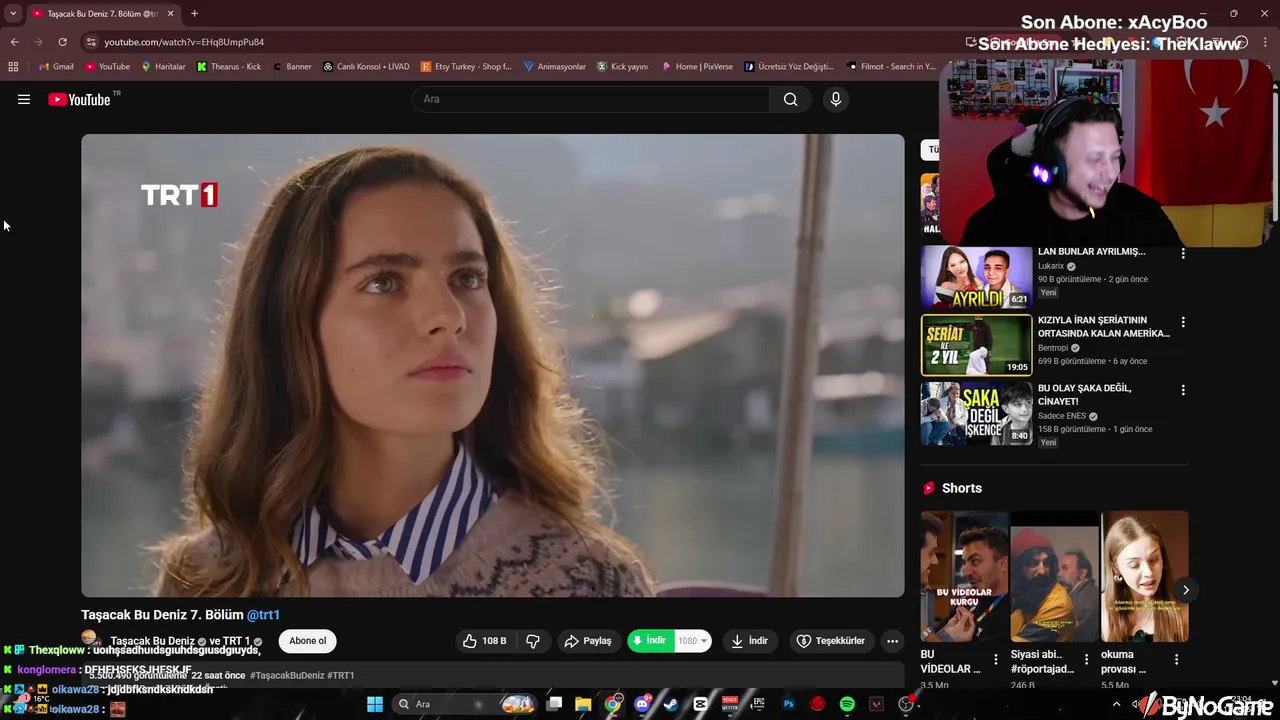1280x720 pixels.
Task: Share the video via Paylaş button
Action: [588, 641]
